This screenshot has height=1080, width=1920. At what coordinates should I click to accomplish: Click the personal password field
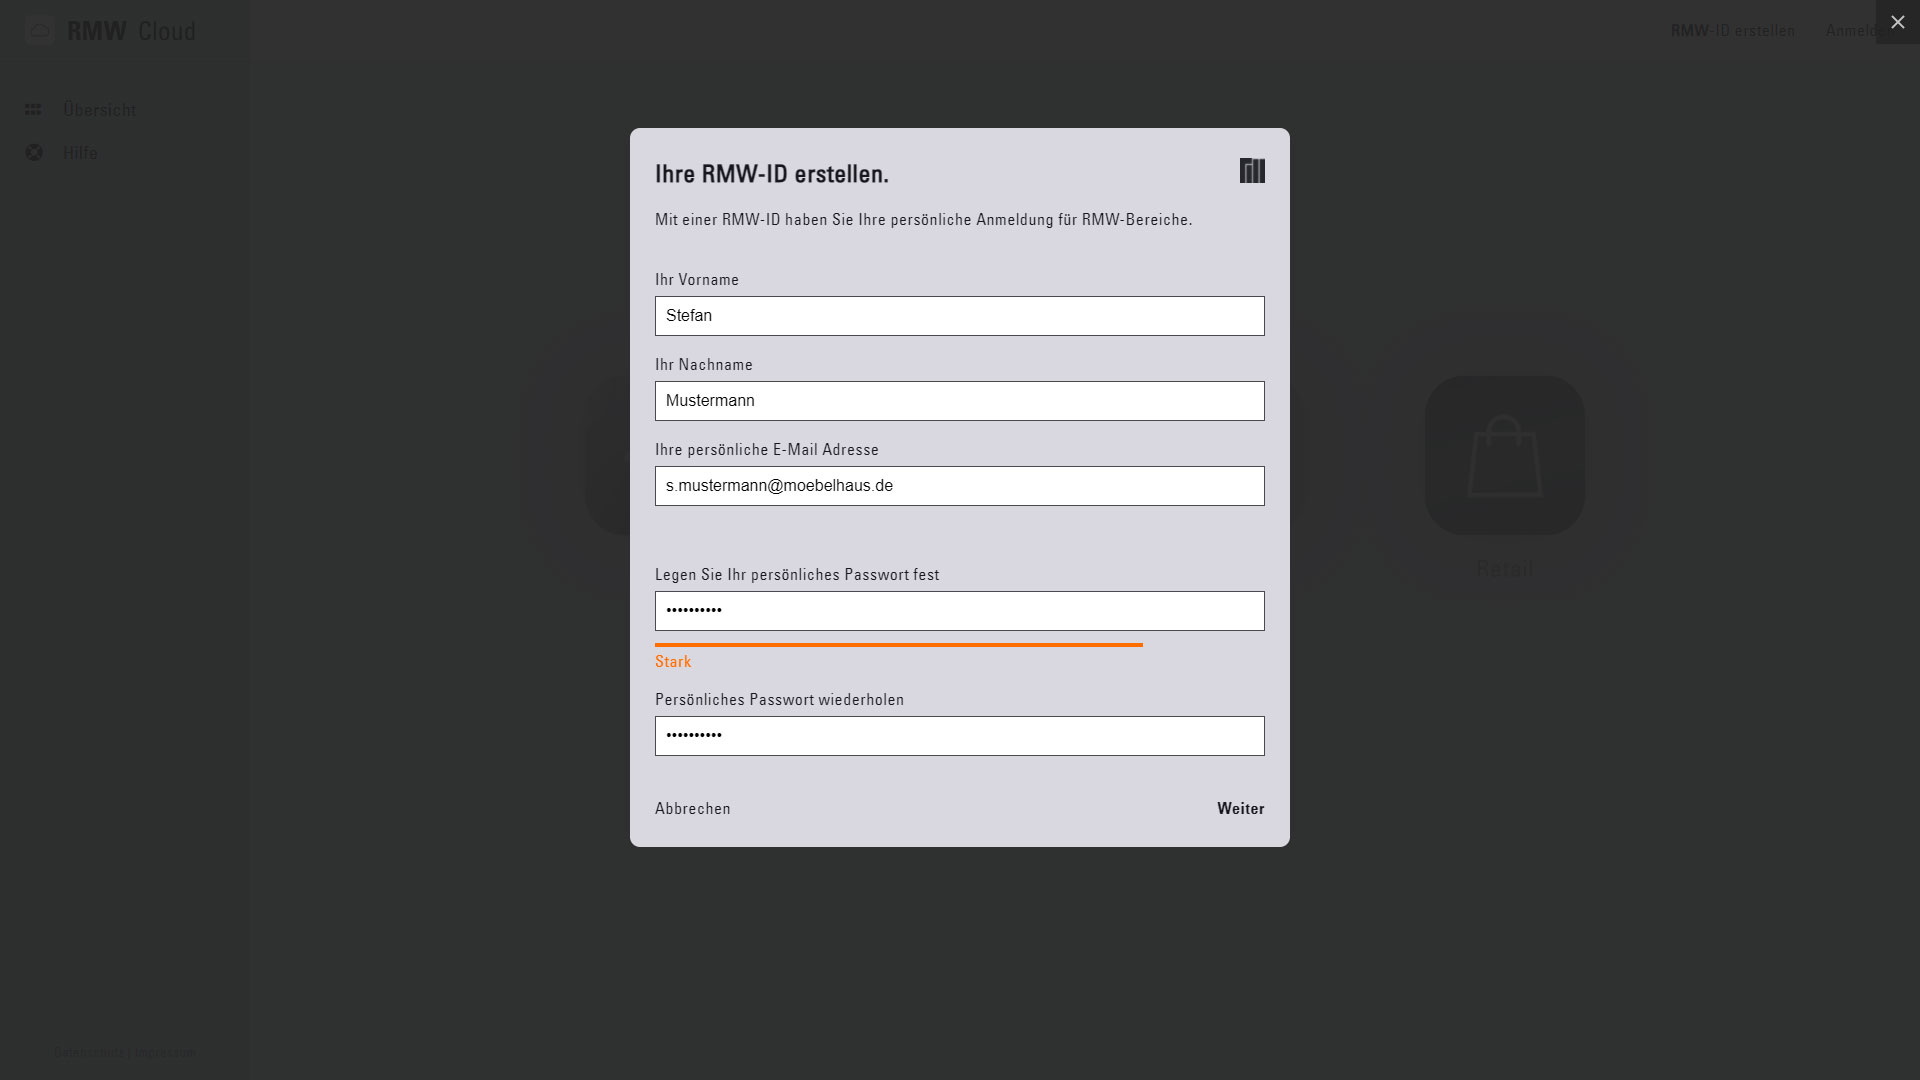point(959,611)
